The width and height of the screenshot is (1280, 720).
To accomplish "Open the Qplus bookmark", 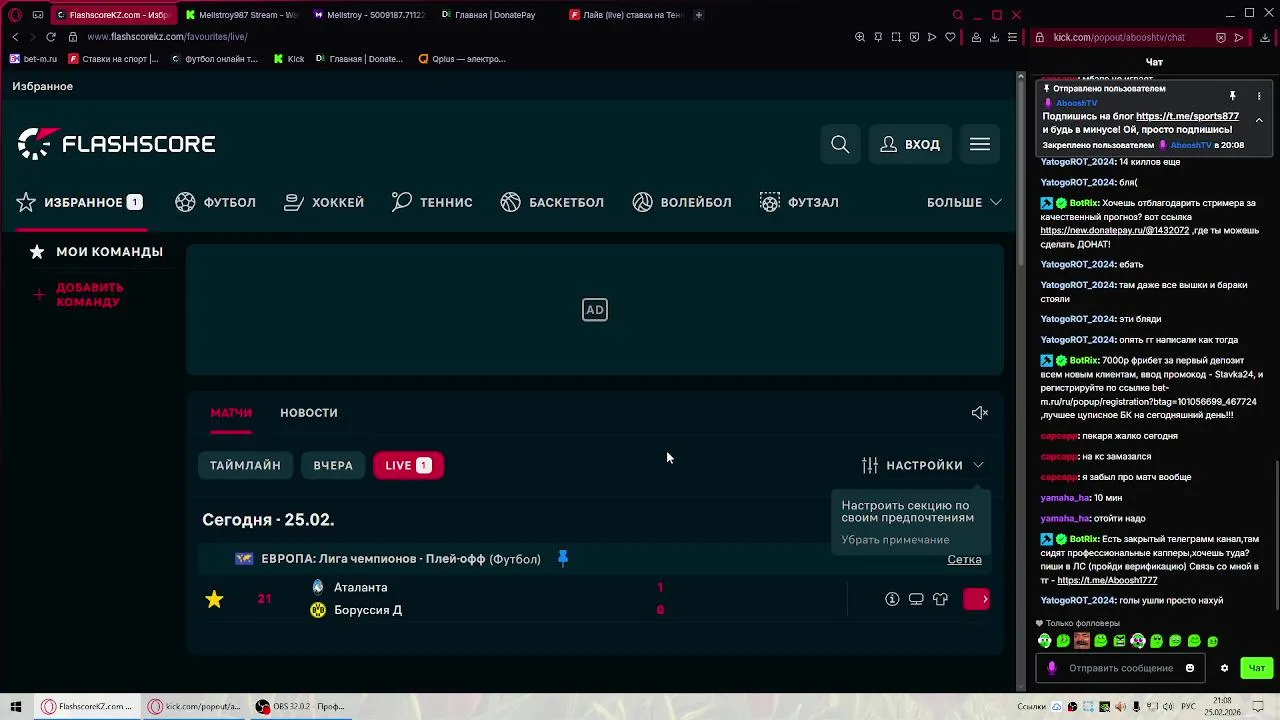I will [x=462, y=59].
